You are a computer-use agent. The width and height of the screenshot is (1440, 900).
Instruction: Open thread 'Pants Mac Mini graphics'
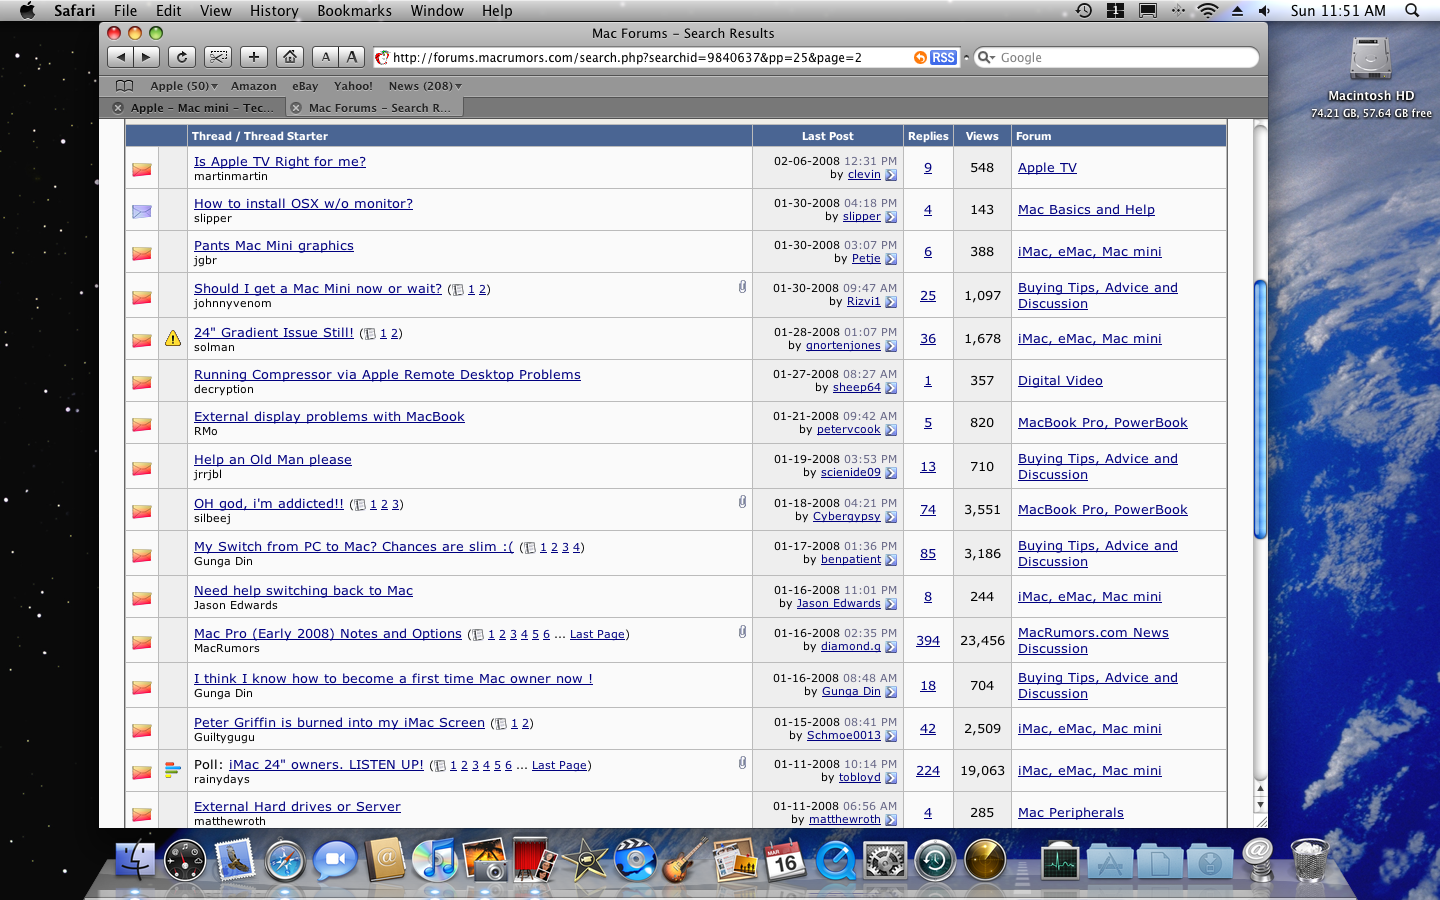coord(274,245)
